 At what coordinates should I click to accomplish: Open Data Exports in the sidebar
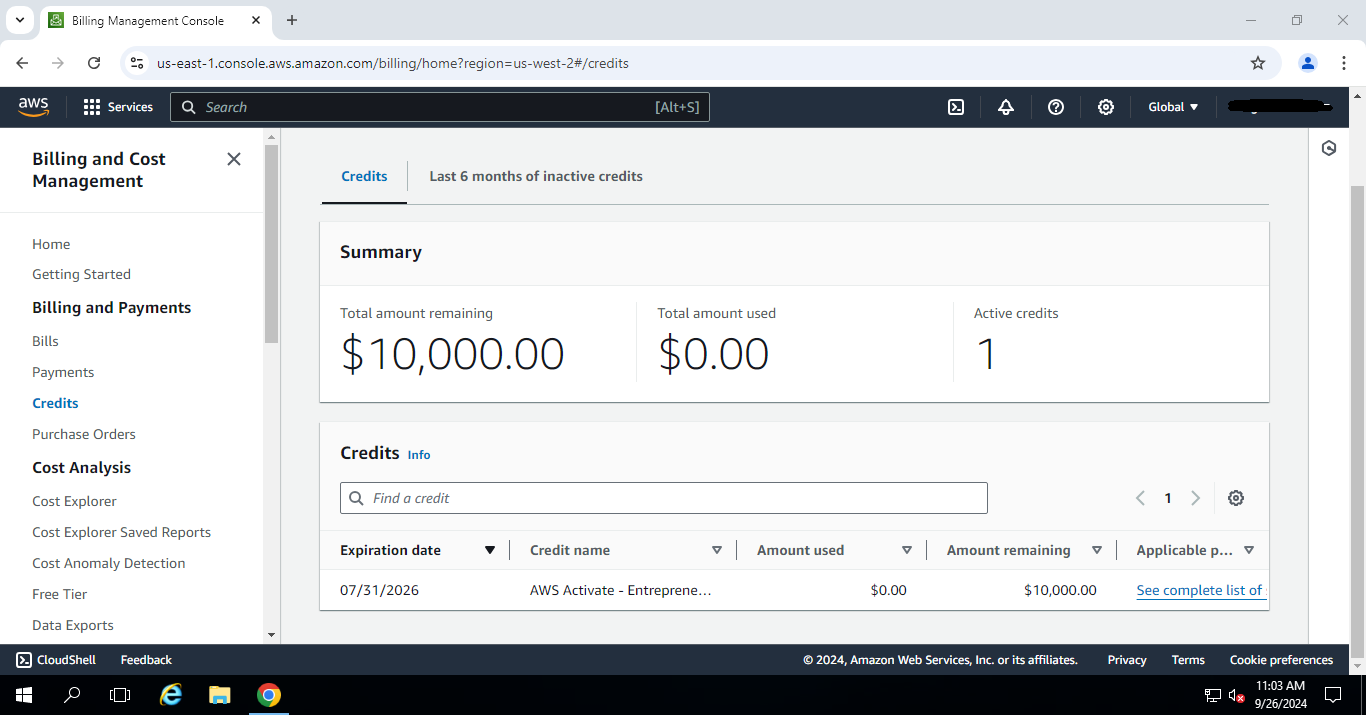pos(72,625)
